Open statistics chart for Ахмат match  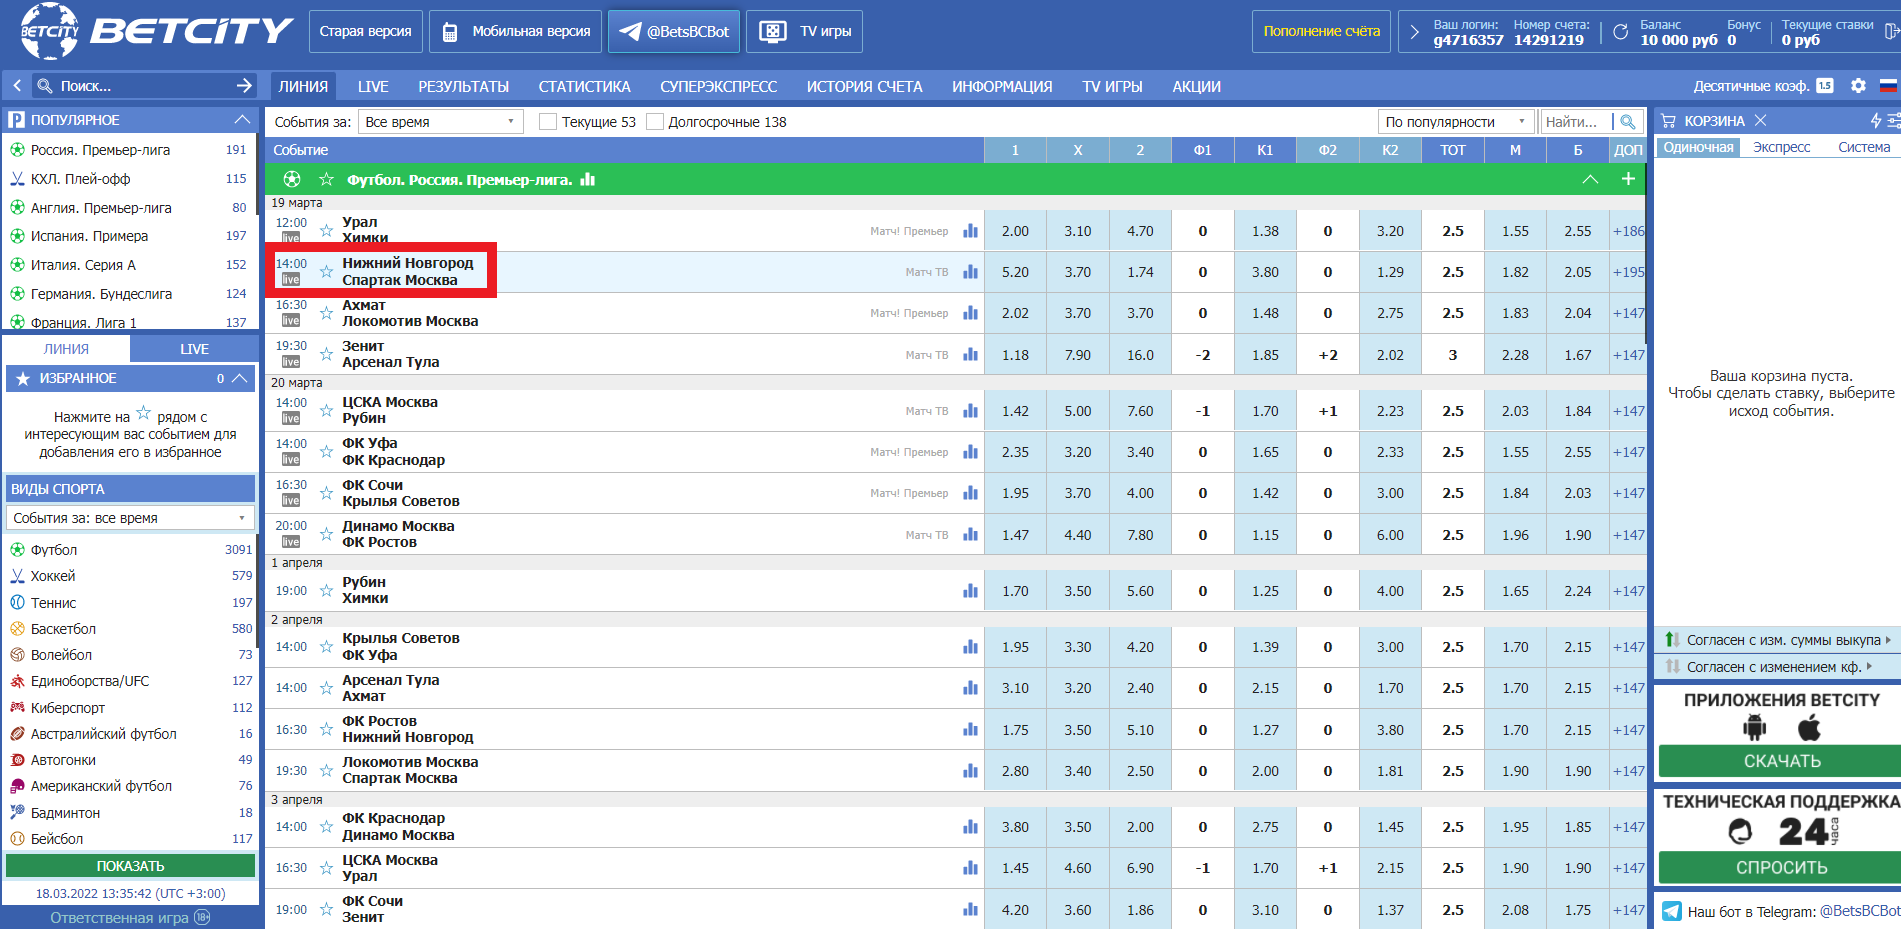970,313
